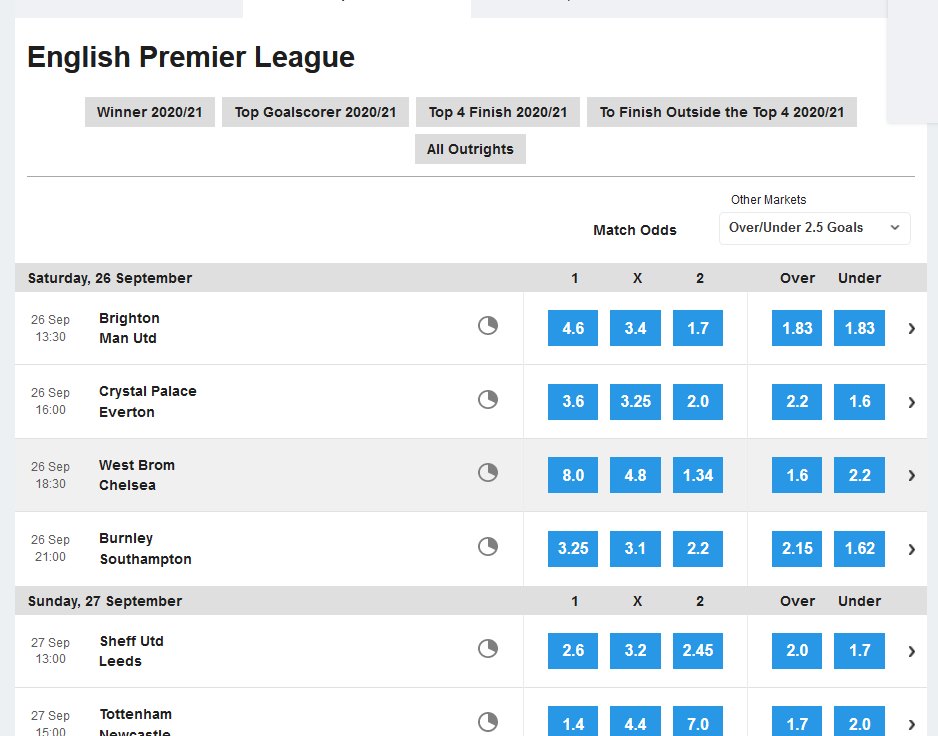The image size is (938, 736).
Task: Pick the 1.34 odds for Chelsea away win
Action: click(698, 475)
